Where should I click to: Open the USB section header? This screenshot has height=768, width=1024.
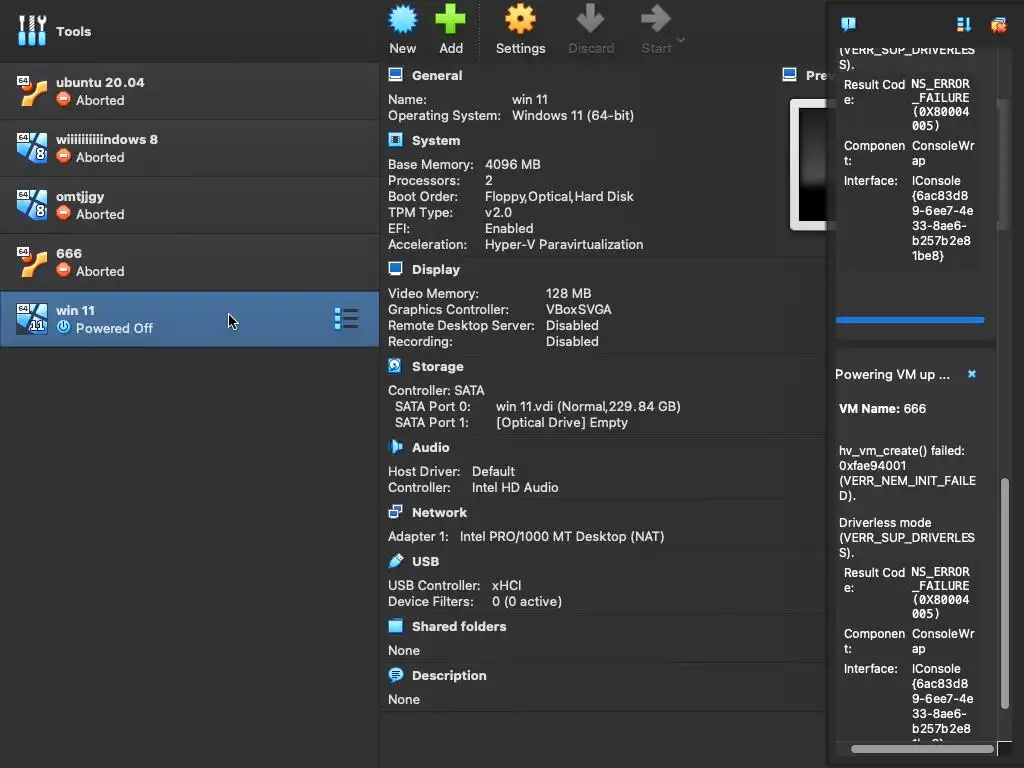tap(425, 562)
